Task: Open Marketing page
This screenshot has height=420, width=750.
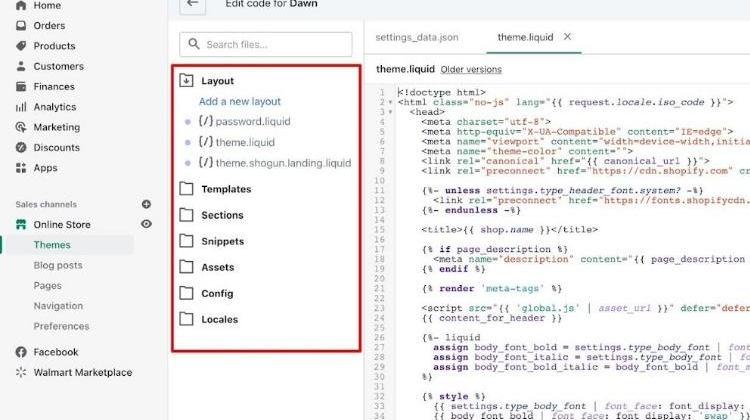Action: [x=56, y=127]
